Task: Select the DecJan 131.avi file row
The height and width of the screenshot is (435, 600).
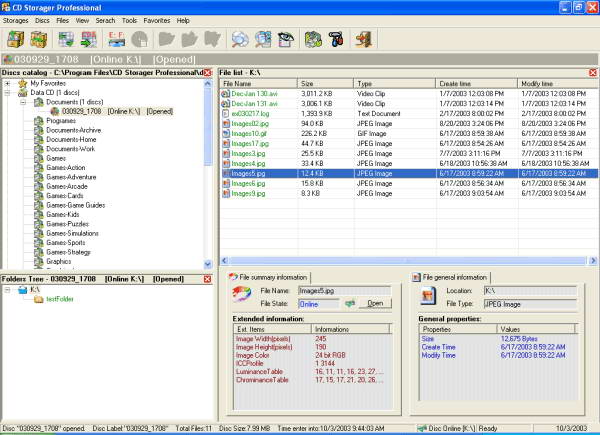Action: coord(409,104)
